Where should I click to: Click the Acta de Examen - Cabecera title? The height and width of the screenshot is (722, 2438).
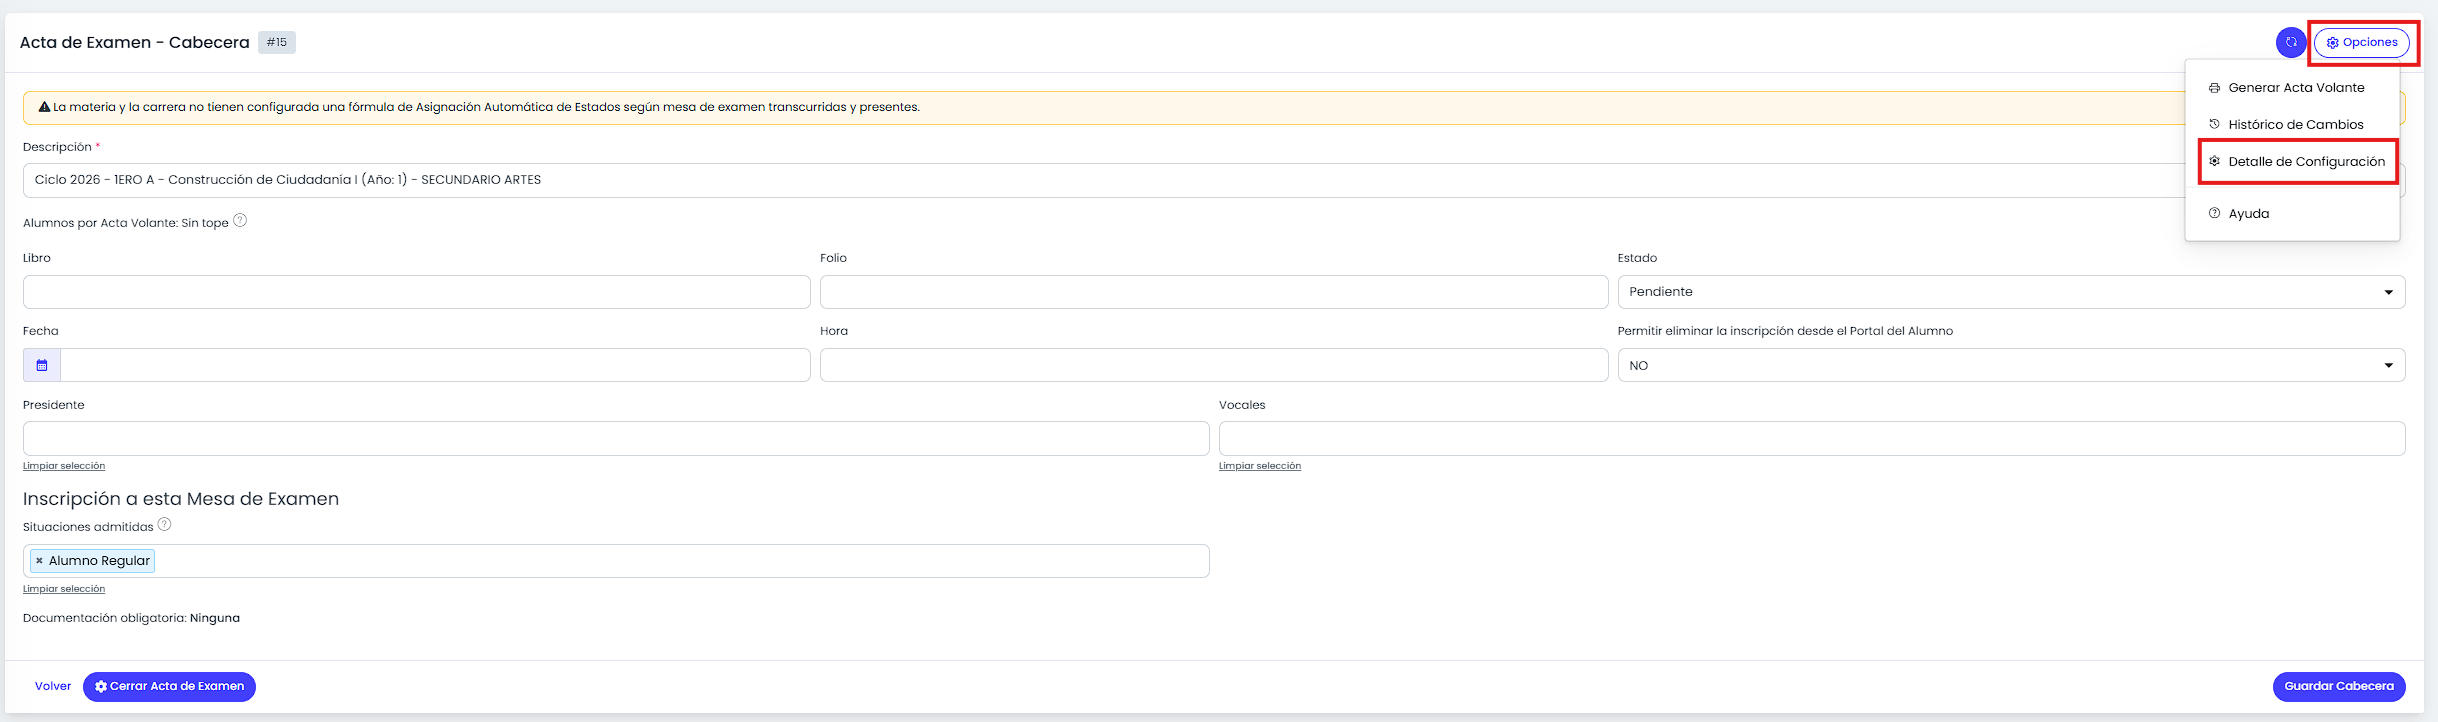click(135, 42)
